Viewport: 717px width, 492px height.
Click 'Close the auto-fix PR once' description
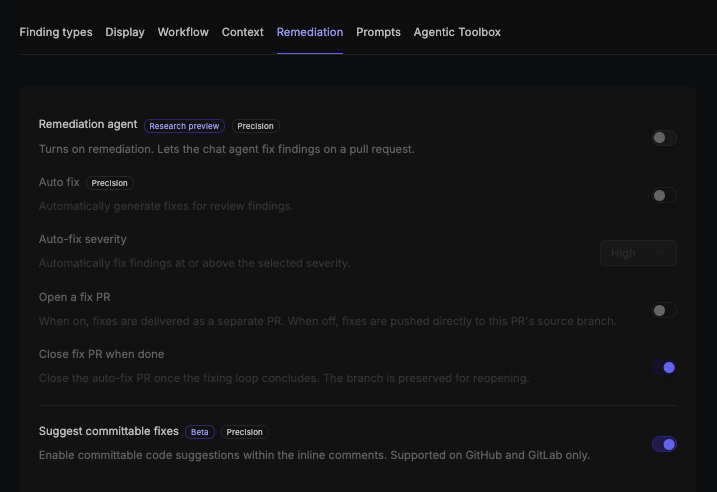pyautogui.click(x=284, y=378)
